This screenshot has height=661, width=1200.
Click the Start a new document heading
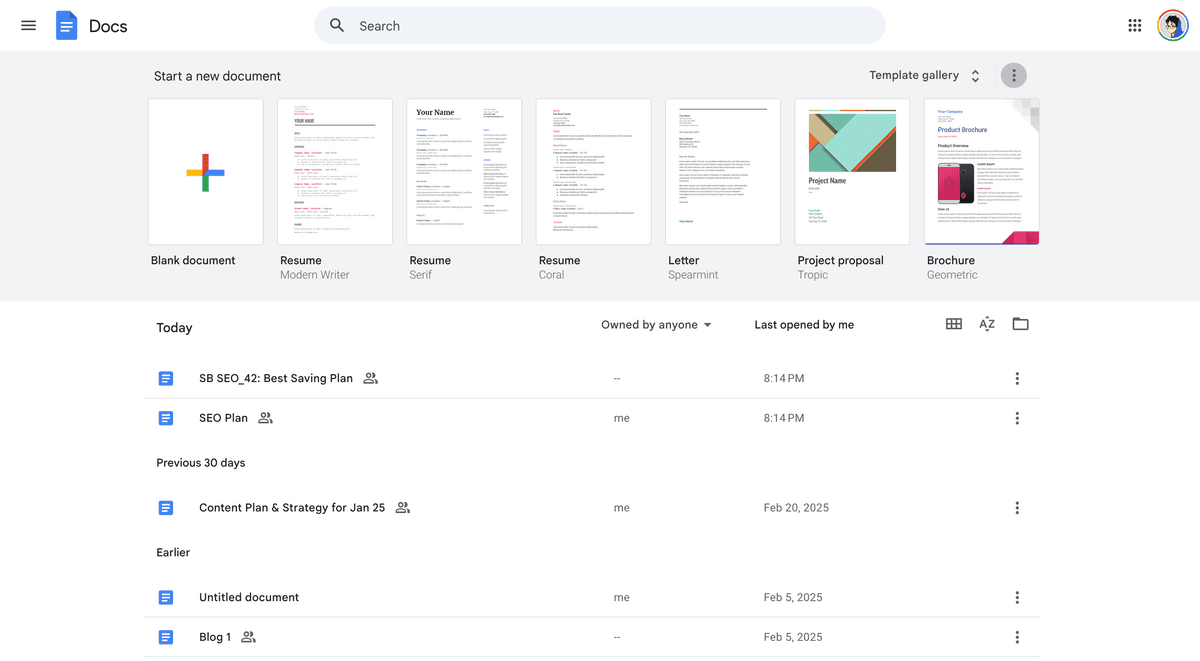[217, 76]
